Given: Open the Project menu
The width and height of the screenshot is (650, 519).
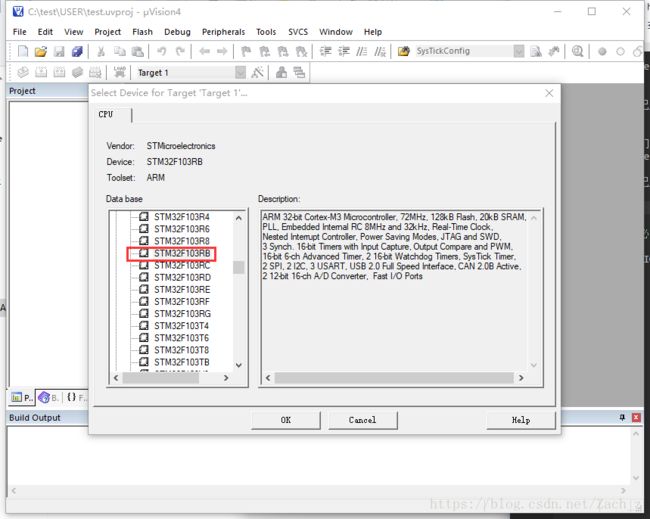Looking at the screenshot, I should 108,32.
